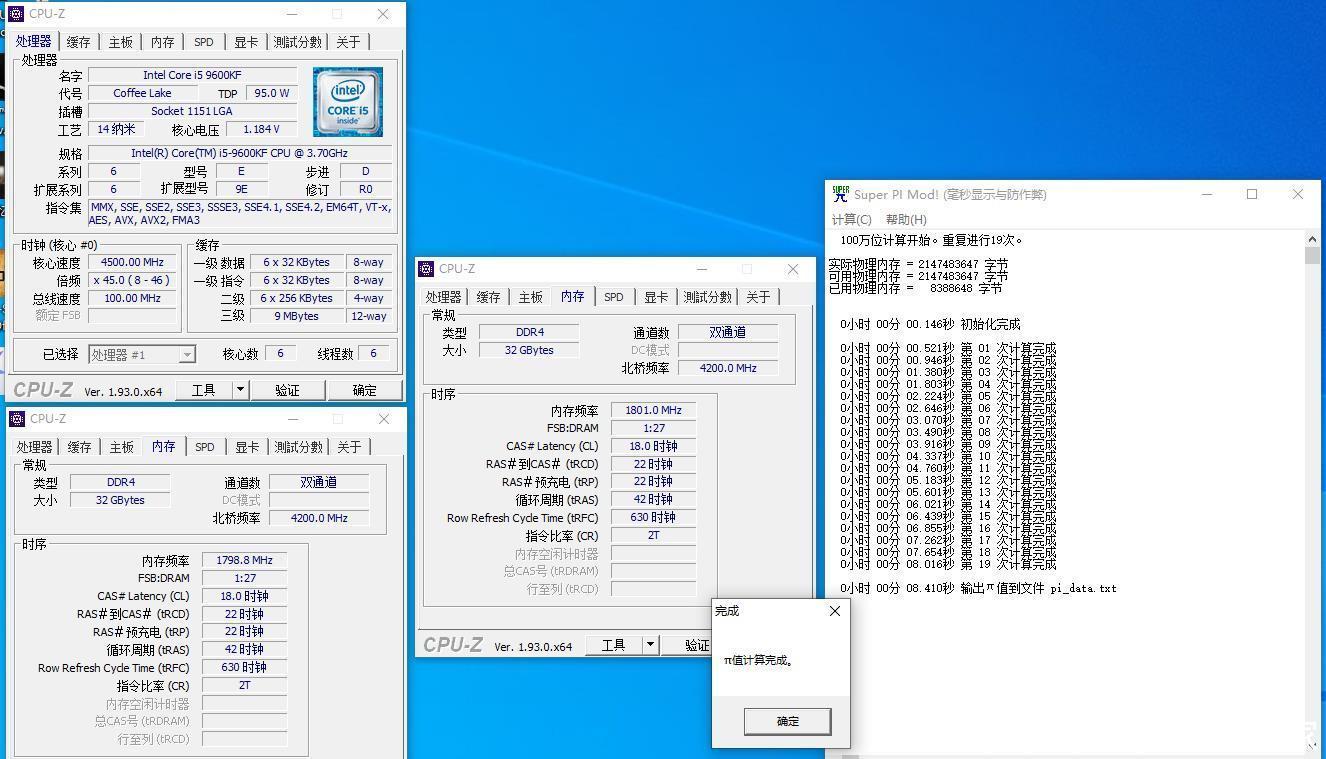Open 显卡 tab in top CPU-Z window
The image size is (1326, 759).
click(x=246, y=42)
